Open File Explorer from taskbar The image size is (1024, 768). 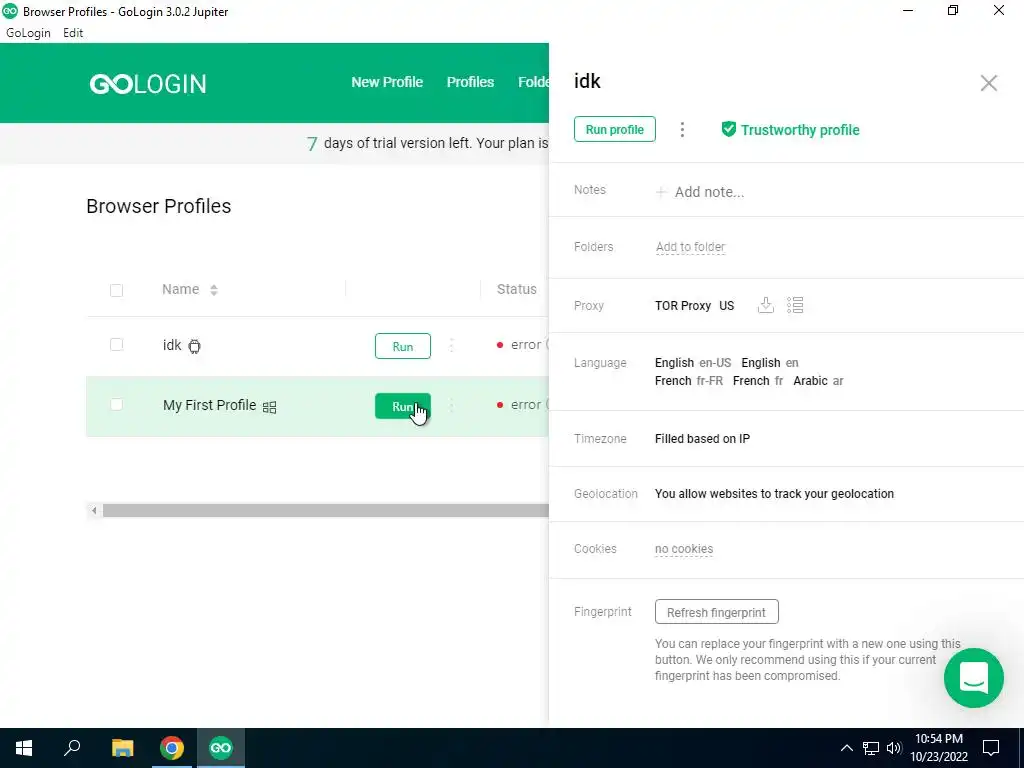[x=122, y=748]
